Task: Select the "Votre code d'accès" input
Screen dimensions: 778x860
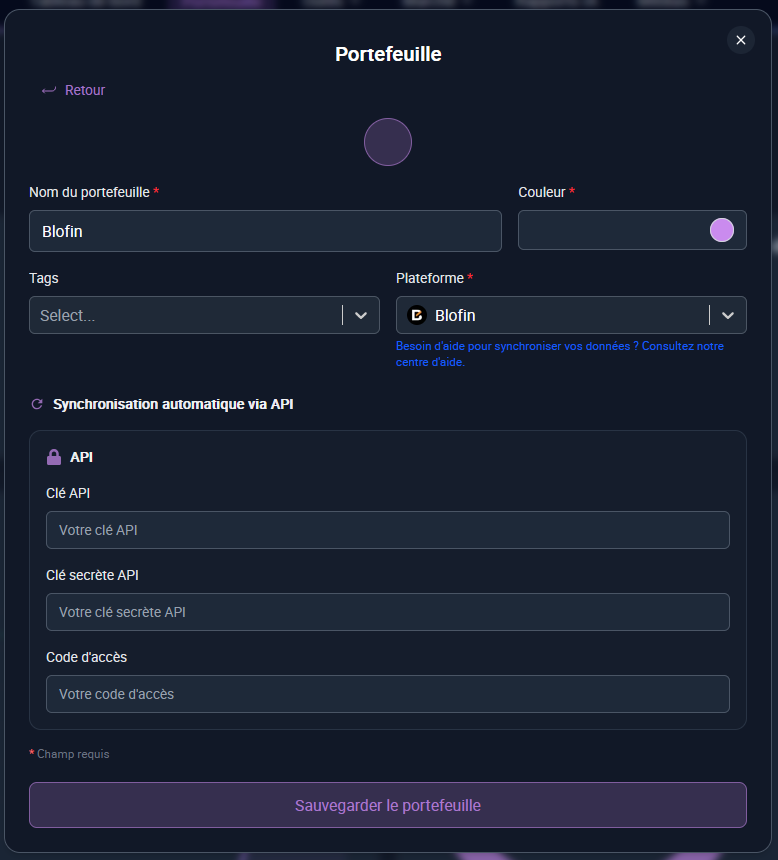Action: tap(387, 694)
